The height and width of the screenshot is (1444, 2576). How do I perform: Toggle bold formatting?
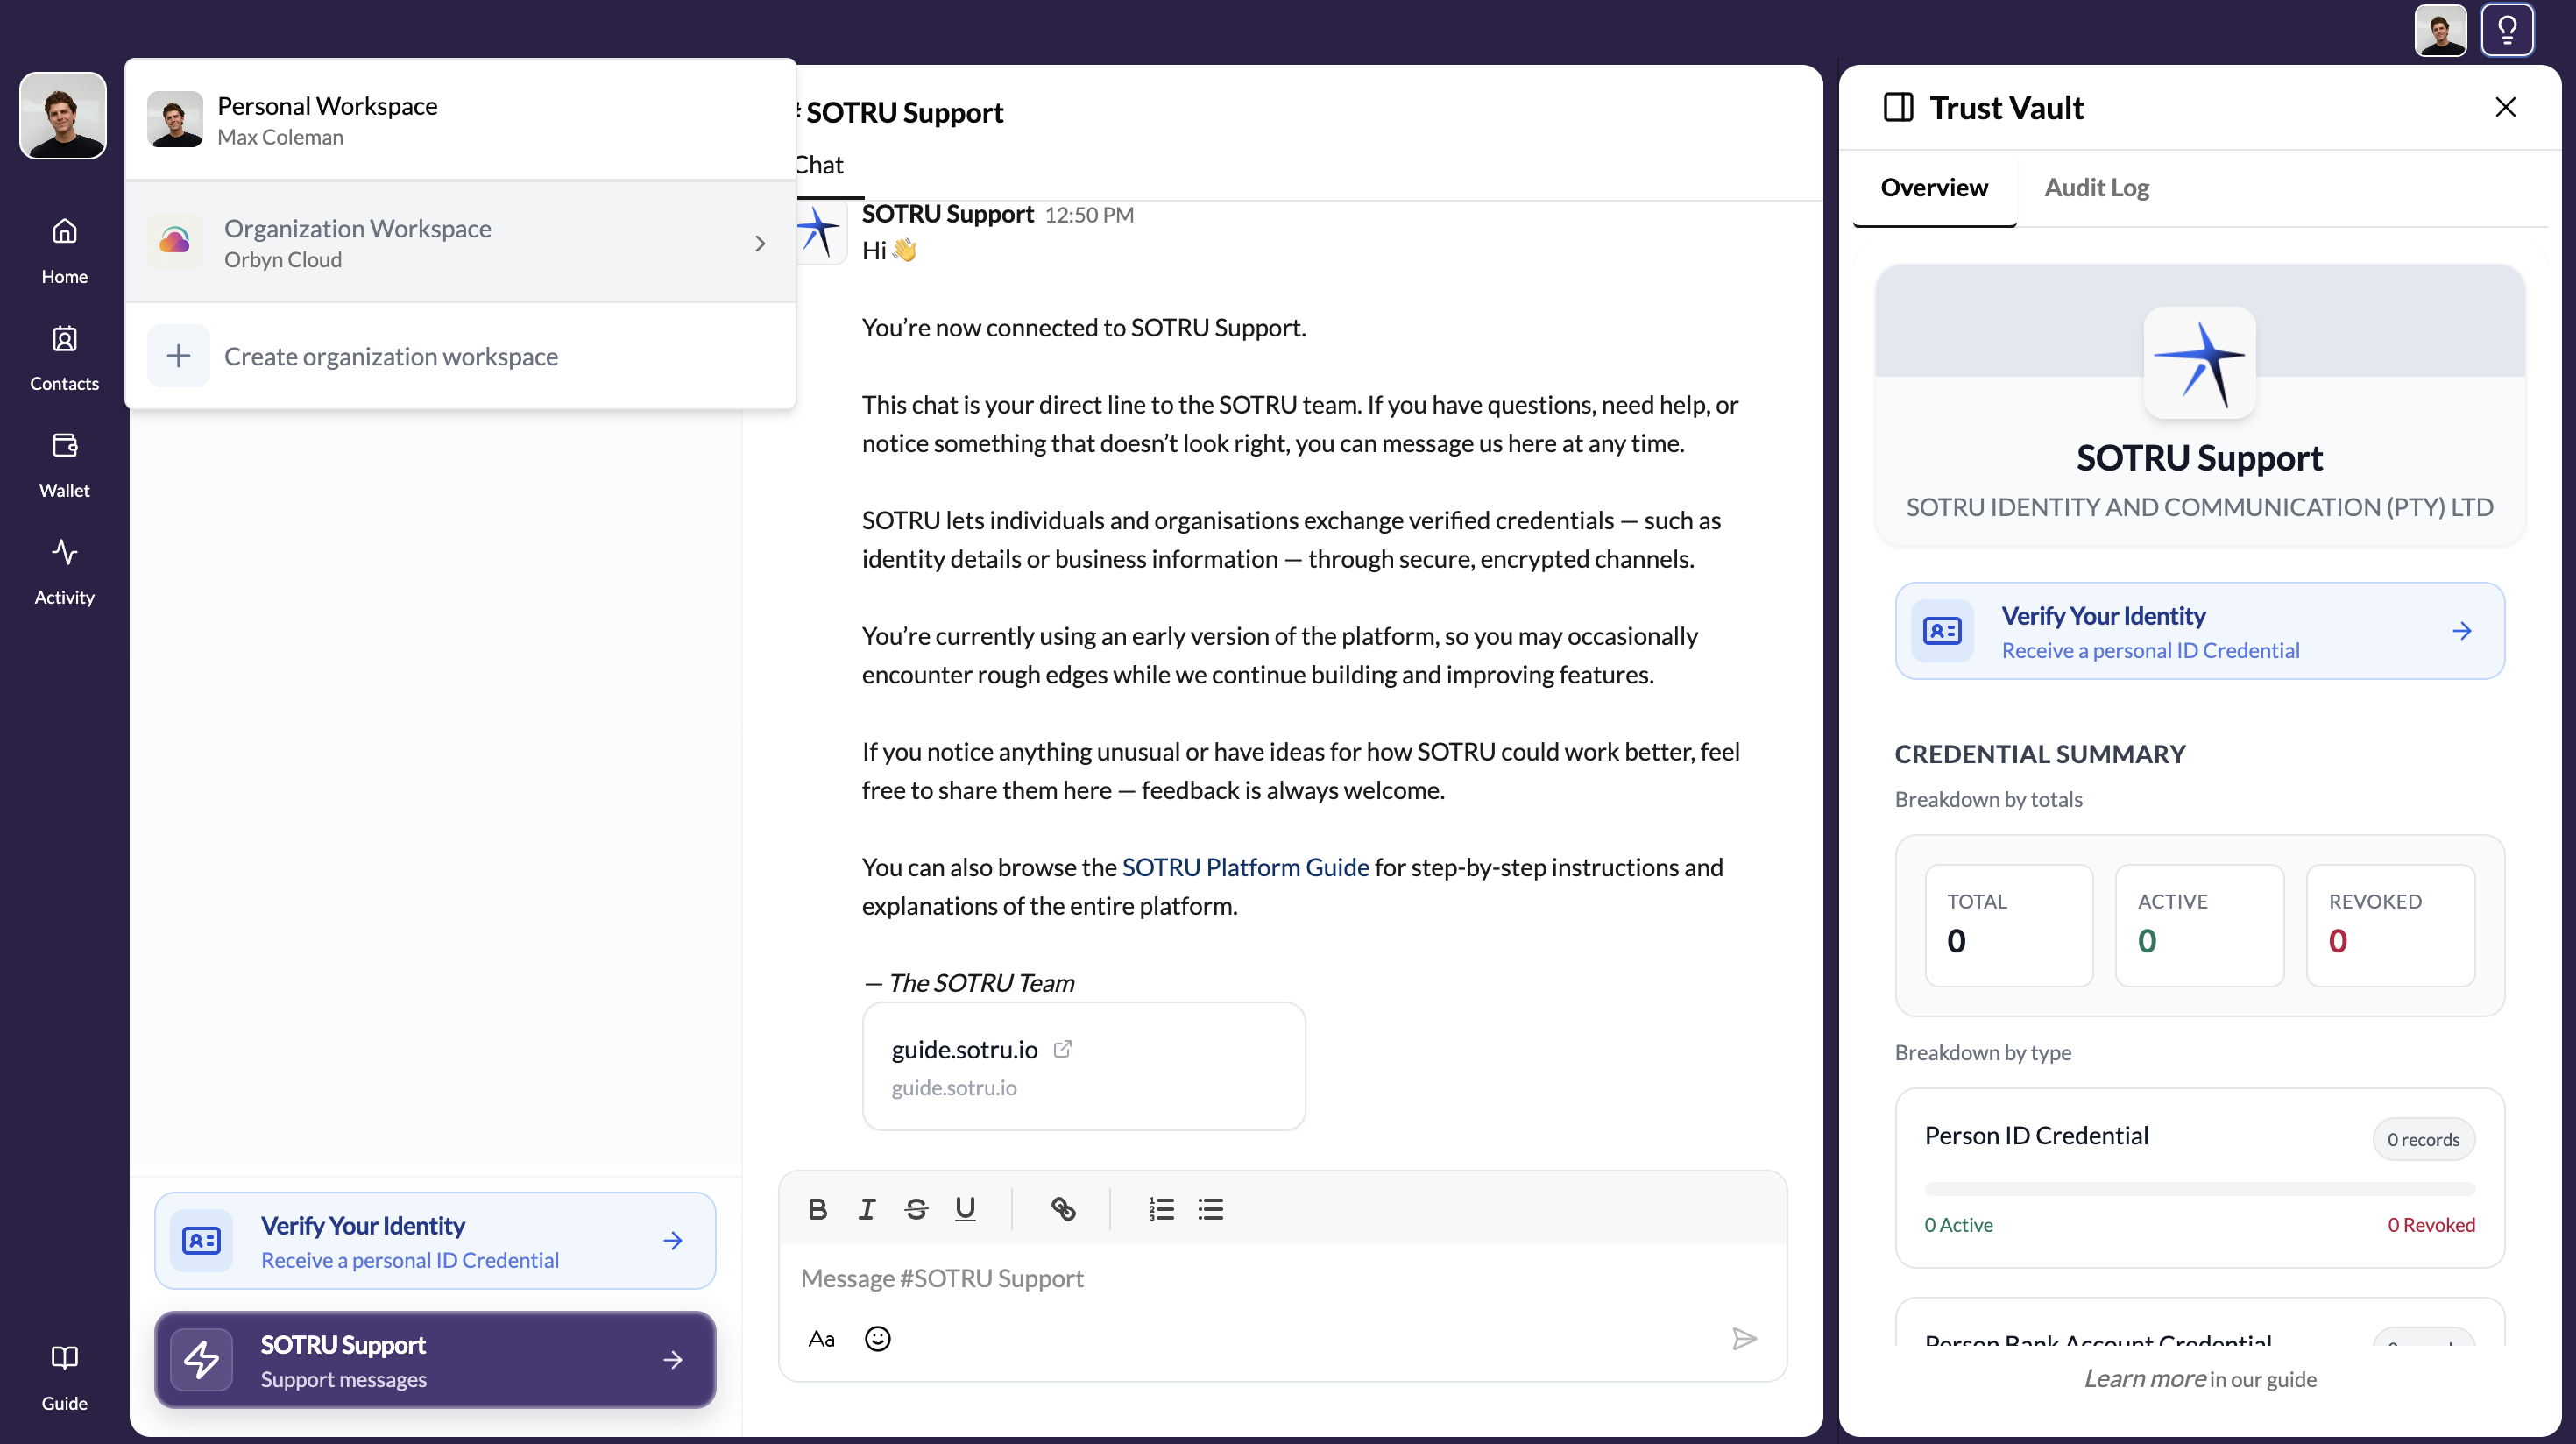[x=817, y=1209]
